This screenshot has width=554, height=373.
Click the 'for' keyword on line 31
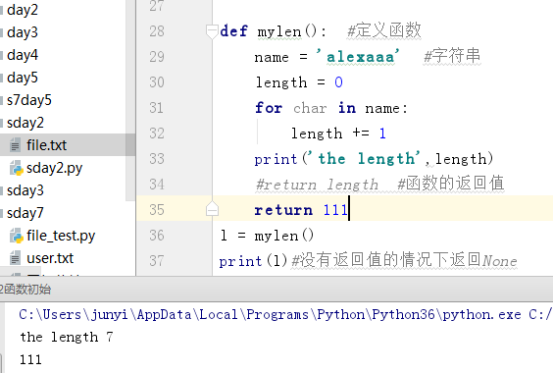pos(269,107)
